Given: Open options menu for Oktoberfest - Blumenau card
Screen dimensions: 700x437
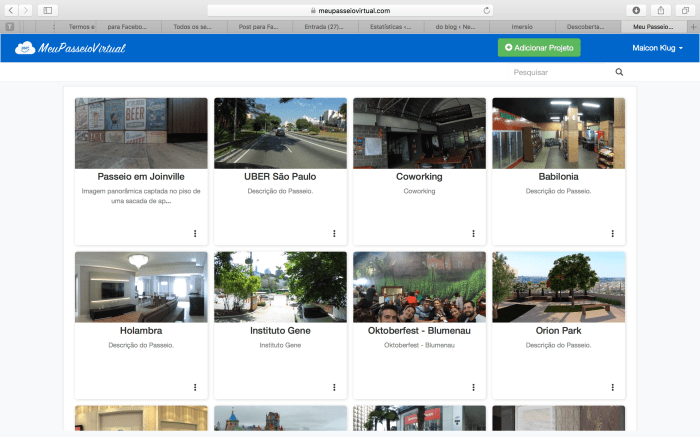Looking at the screenshot, I should click(473, 387).
